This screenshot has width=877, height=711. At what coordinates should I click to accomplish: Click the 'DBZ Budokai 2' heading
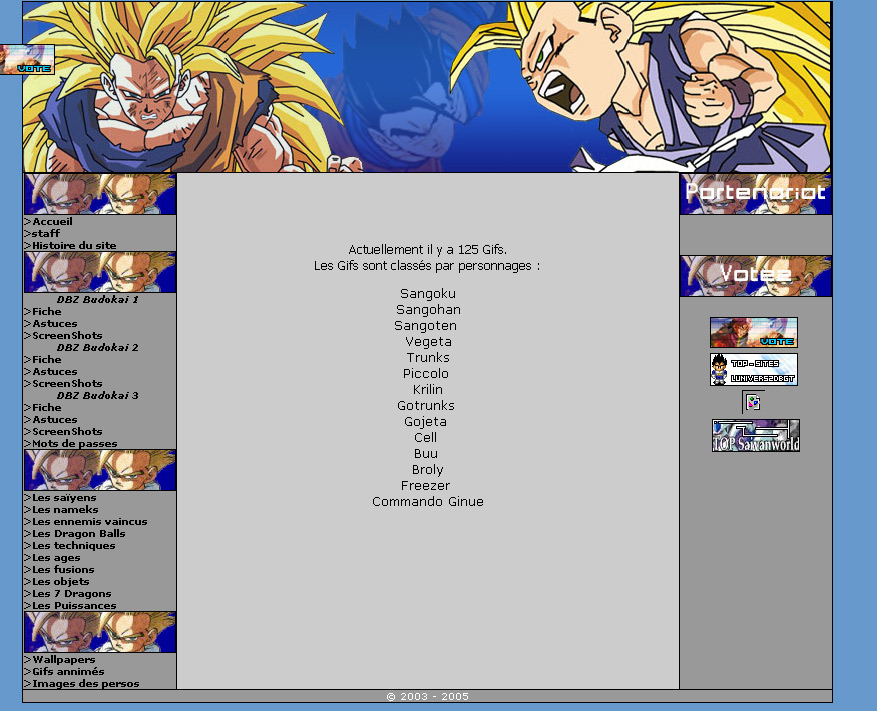(x=97, y=348)
